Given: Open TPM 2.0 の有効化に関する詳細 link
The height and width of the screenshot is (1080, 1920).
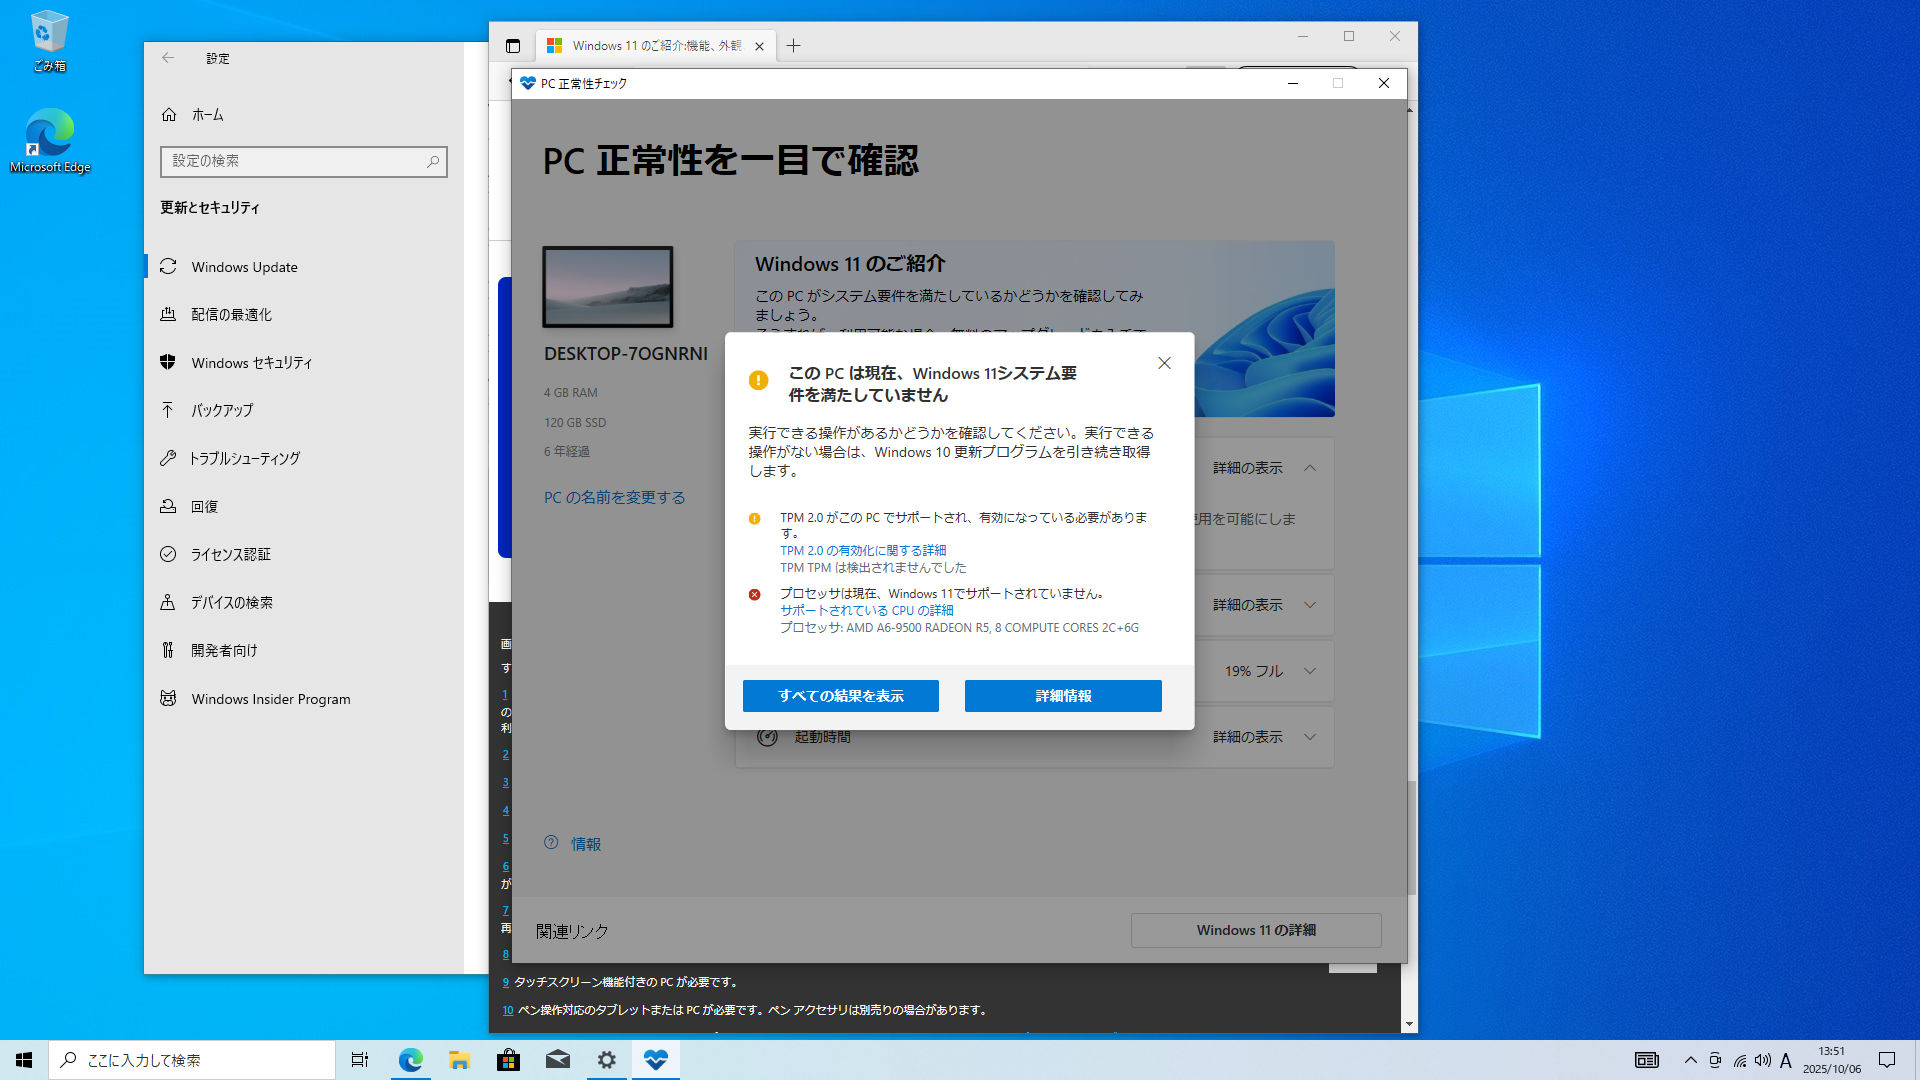Looking at the screenshot, I should [x=863, y=551].
